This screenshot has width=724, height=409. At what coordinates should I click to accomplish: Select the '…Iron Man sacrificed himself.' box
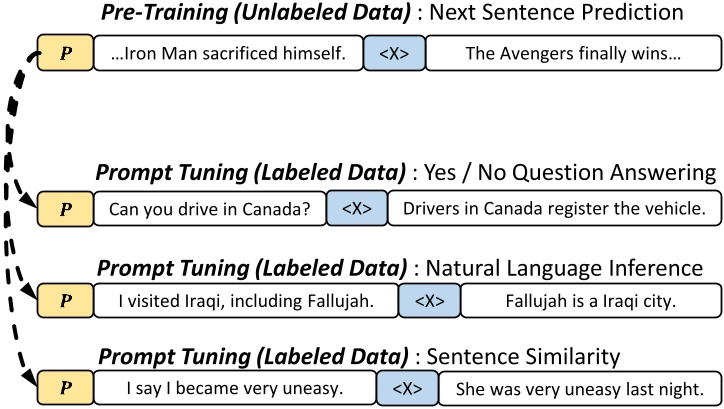point(227,54)
